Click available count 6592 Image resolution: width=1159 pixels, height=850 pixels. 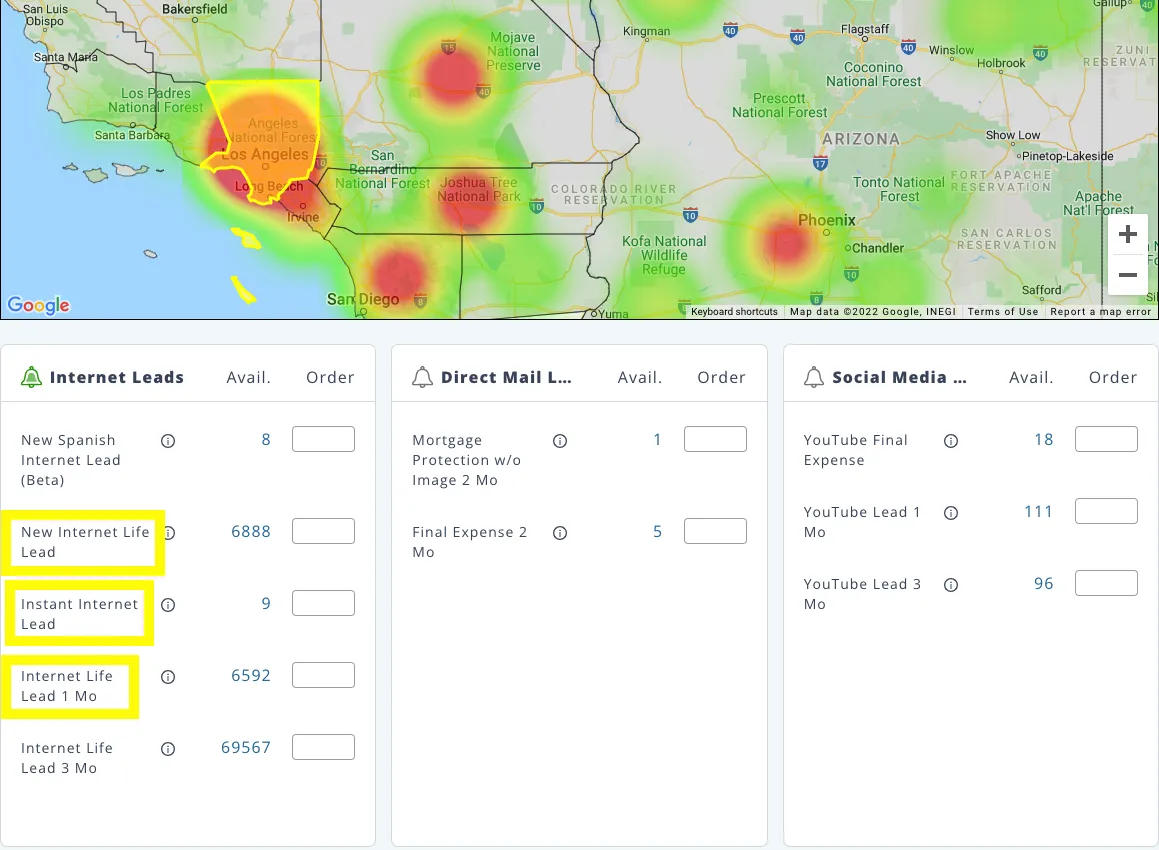point(251,676)
